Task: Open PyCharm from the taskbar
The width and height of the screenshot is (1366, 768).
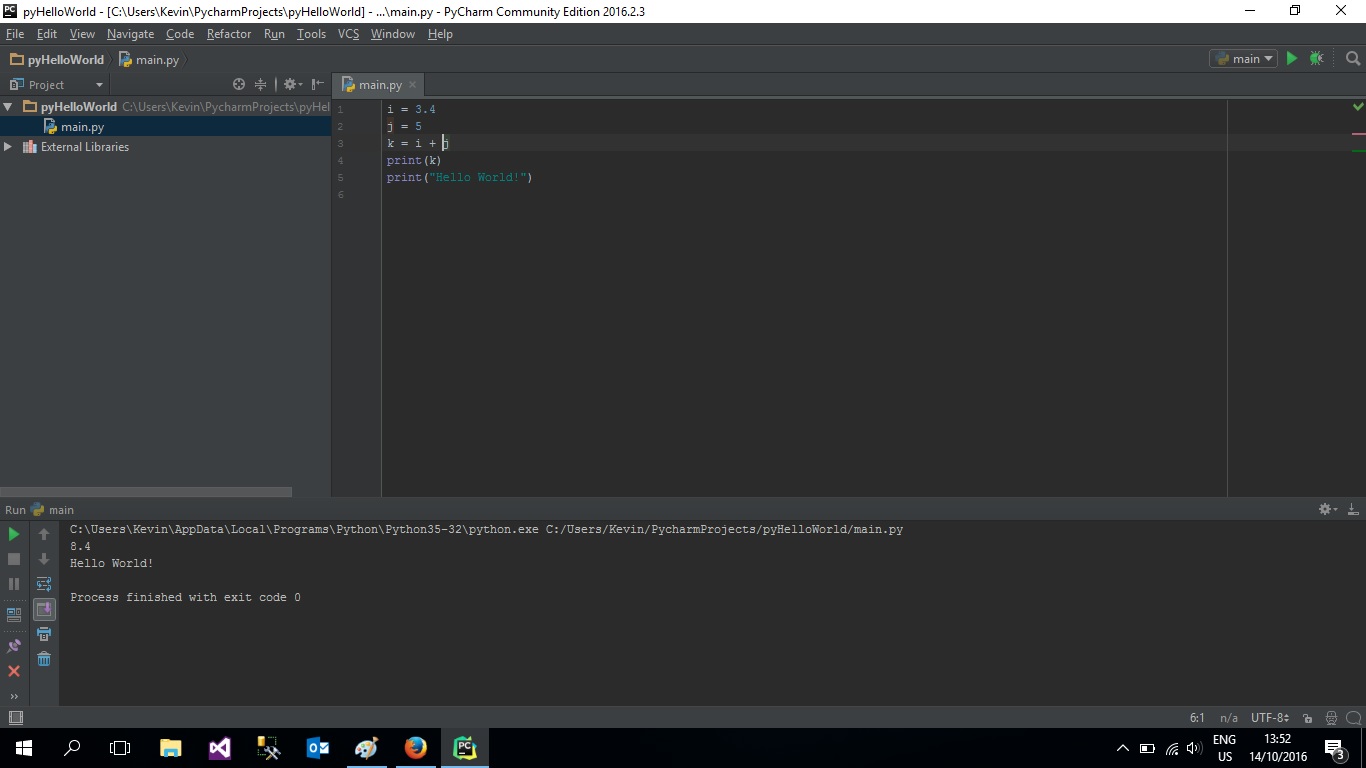Action: [465, 747]
